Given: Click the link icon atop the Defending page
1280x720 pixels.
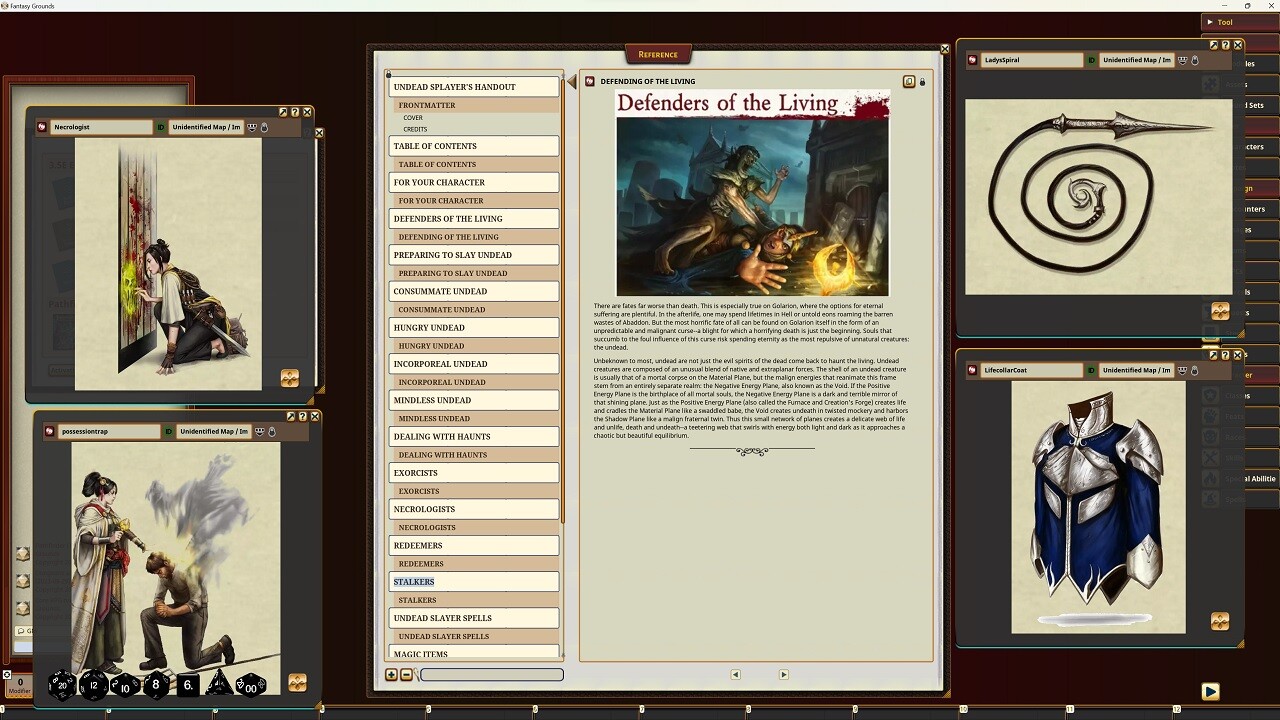Looking at the screenshot, I should (x=909, y=81).
